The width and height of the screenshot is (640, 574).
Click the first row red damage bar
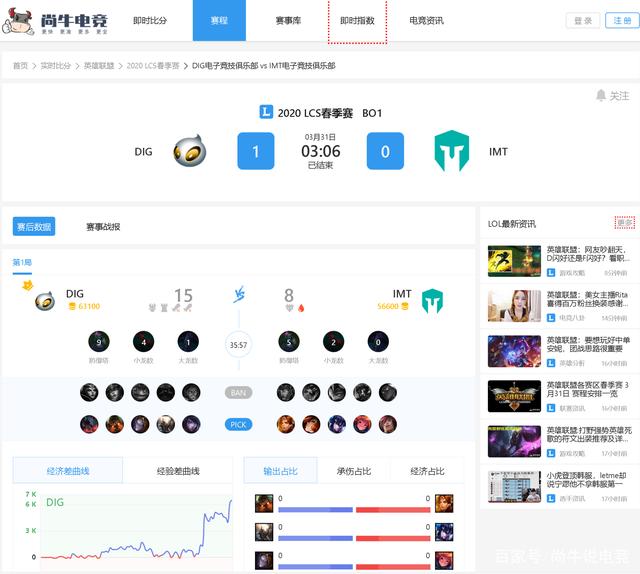coord(393,509)
